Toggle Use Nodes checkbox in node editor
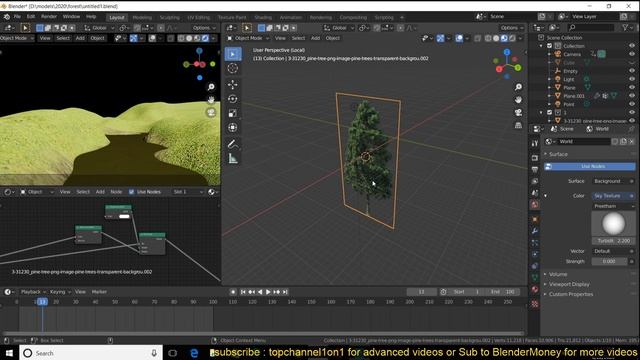Image resolution: width=640 pixels, height=360 pixels. click(x=131, y=192)
